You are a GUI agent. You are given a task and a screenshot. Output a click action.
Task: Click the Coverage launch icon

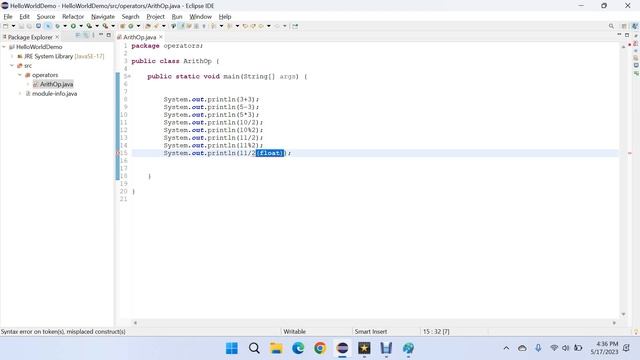pos(89,26)
